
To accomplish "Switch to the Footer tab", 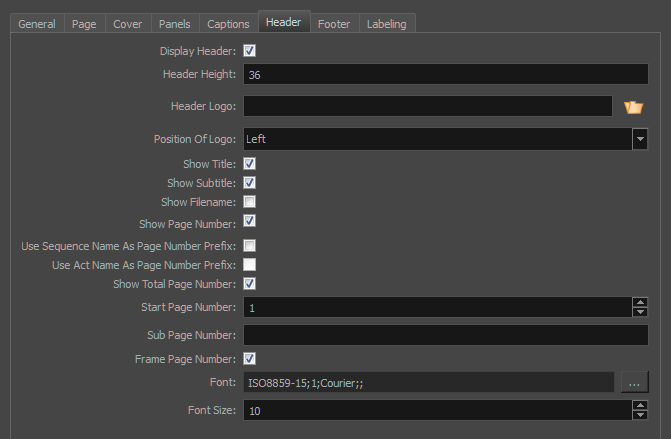I will tap(334, 24).
